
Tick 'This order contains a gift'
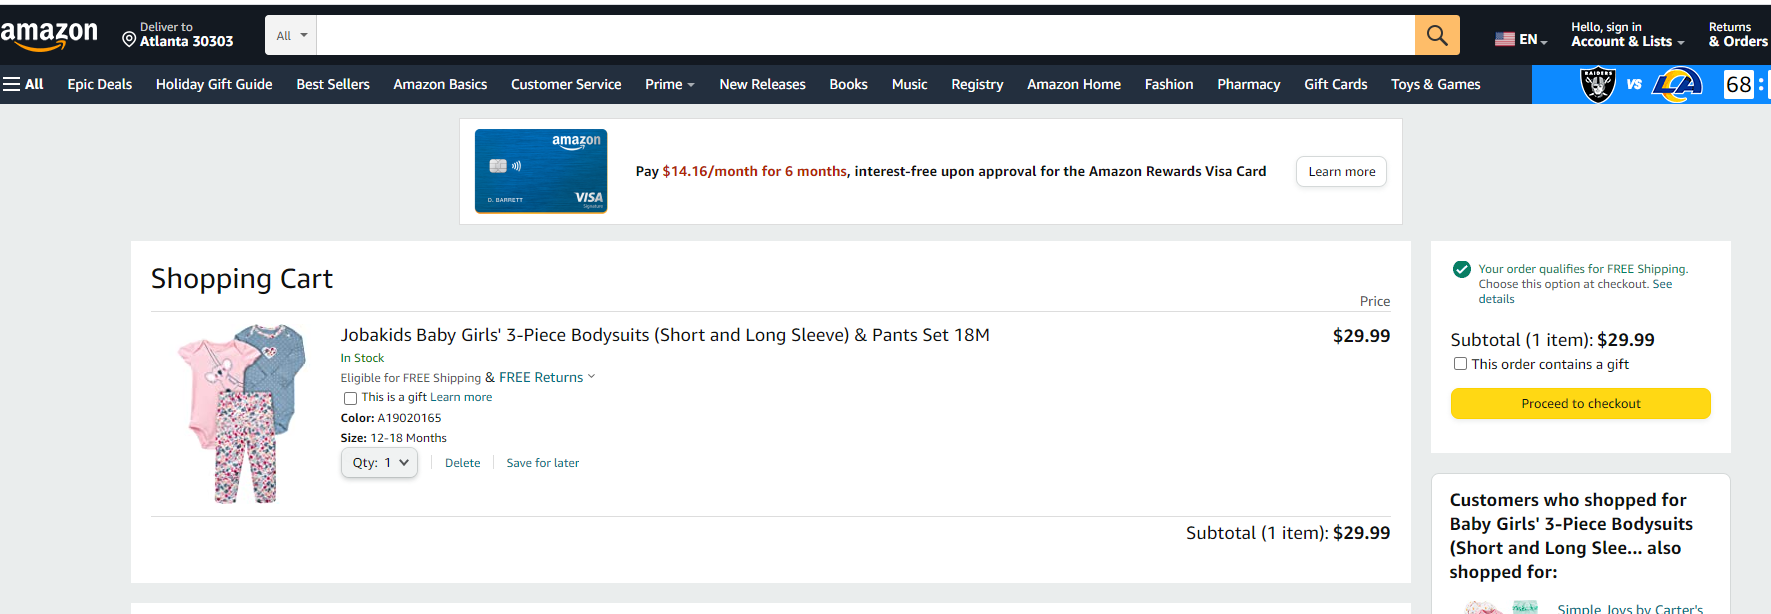pyautogui.click(x=1460, y=364)
